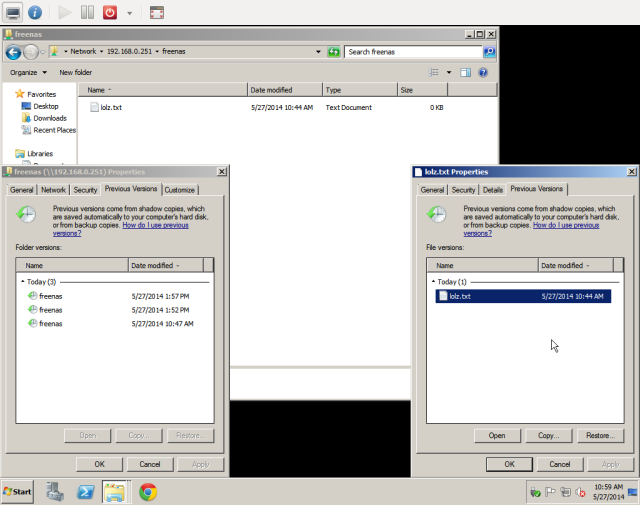Sort Explorer by Date modified column
This screenshot has height=505, width=640.
pyautogui.click(x=285, y=90)
